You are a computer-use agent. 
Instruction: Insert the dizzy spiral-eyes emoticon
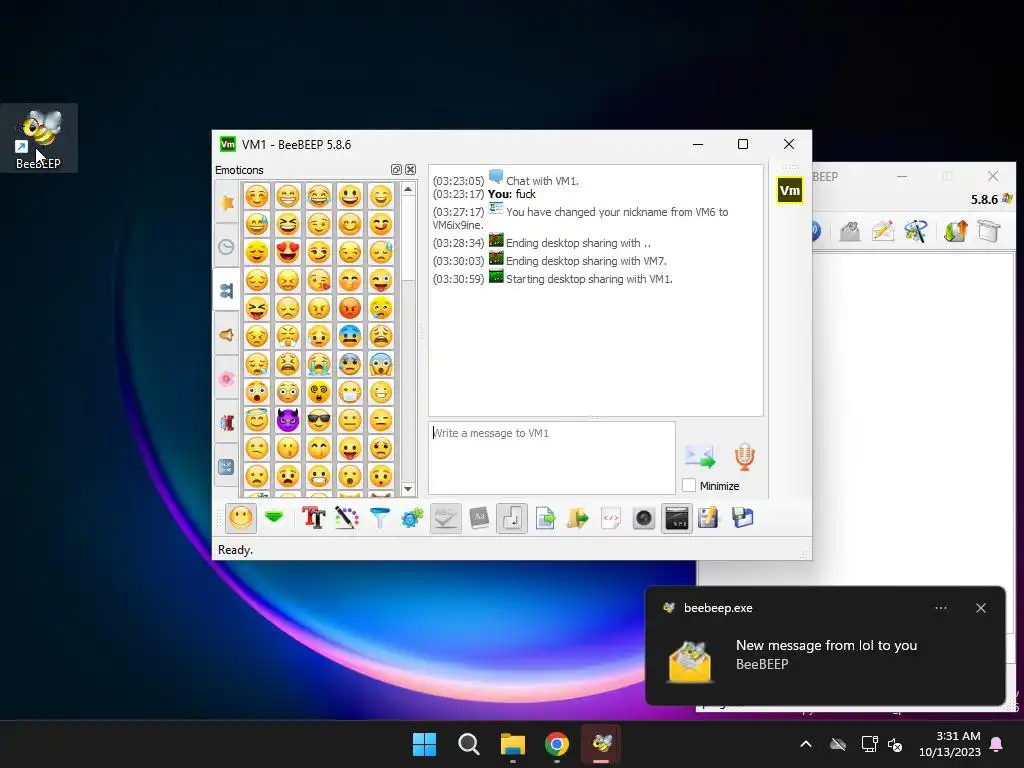(x=319, y=392)
